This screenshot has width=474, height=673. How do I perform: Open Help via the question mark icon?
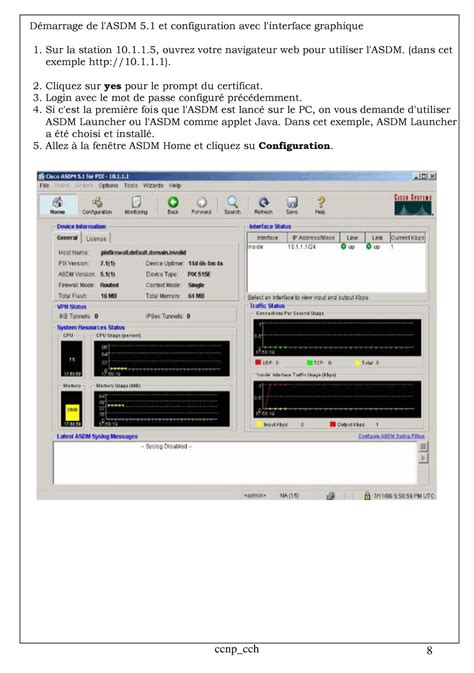pyautogui.click(x=320, y=205)
